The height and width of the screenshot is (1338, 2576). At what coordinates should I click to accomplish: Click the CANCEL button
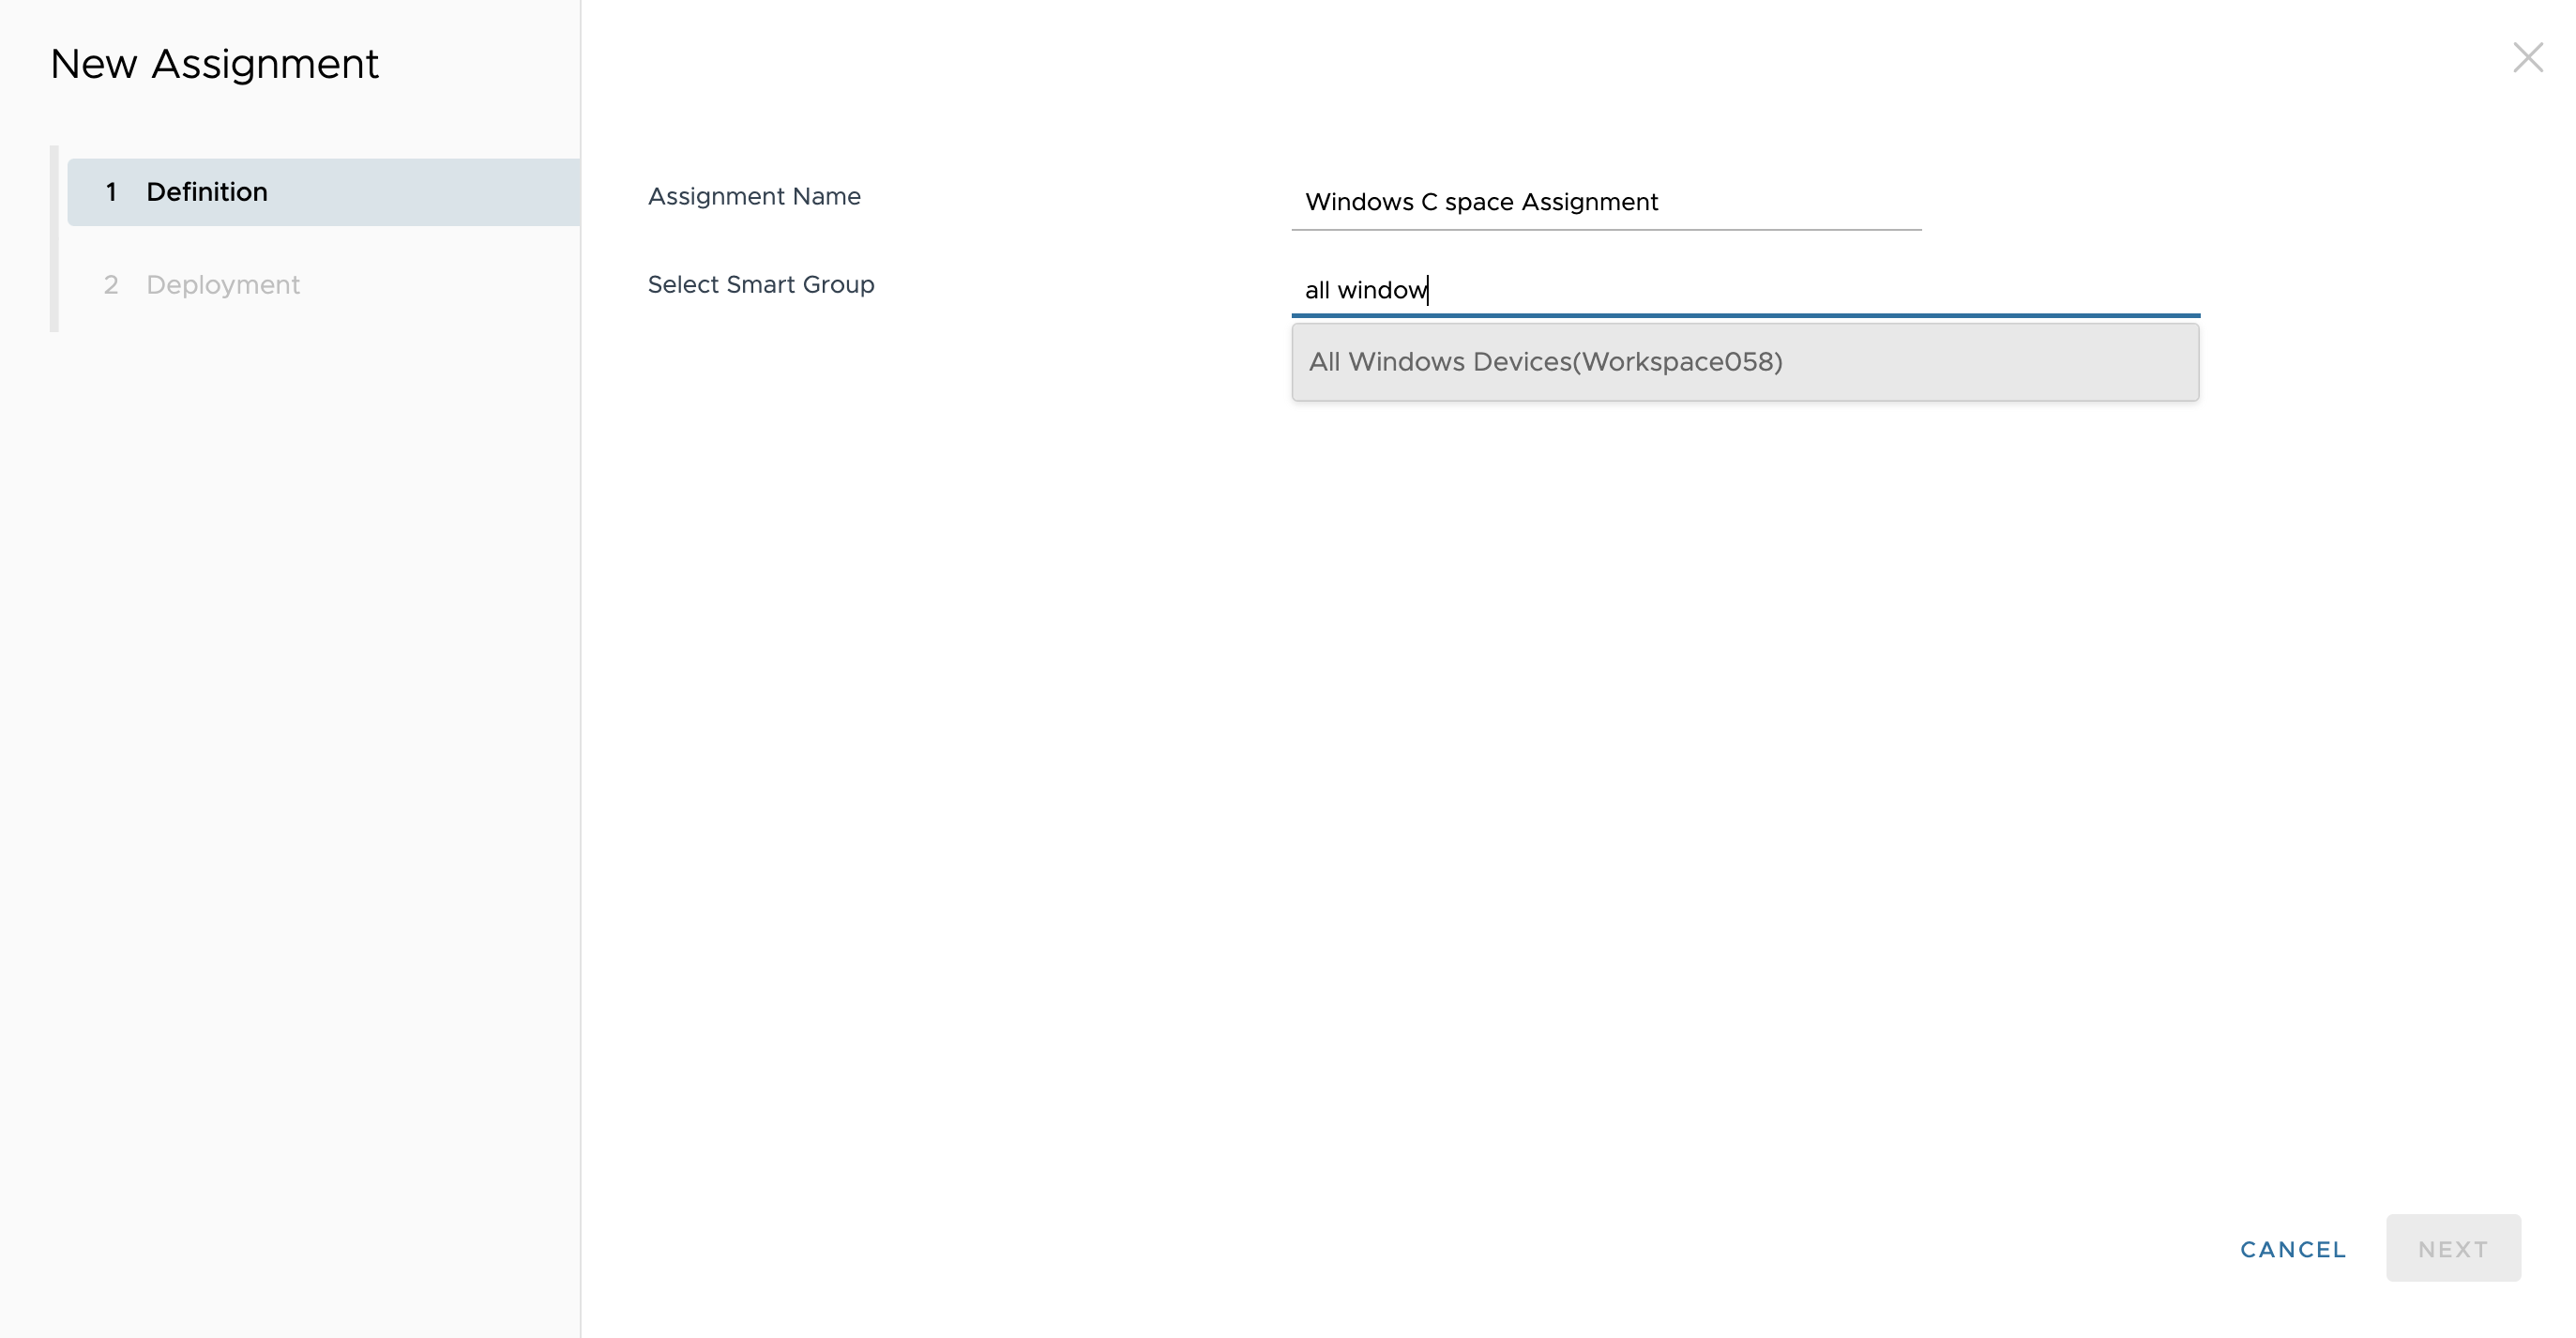pyautogui.click(x=2292, y=1249)
